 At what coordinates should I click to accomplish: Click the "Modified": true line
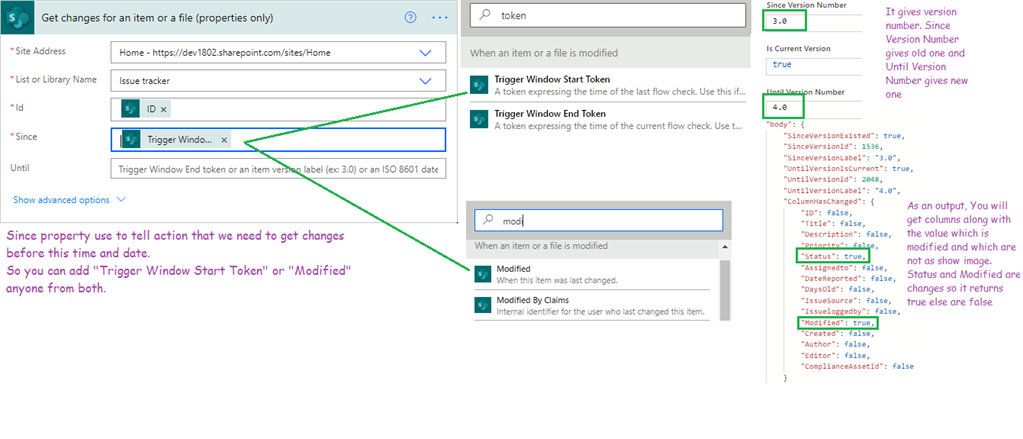coord(838,323)
